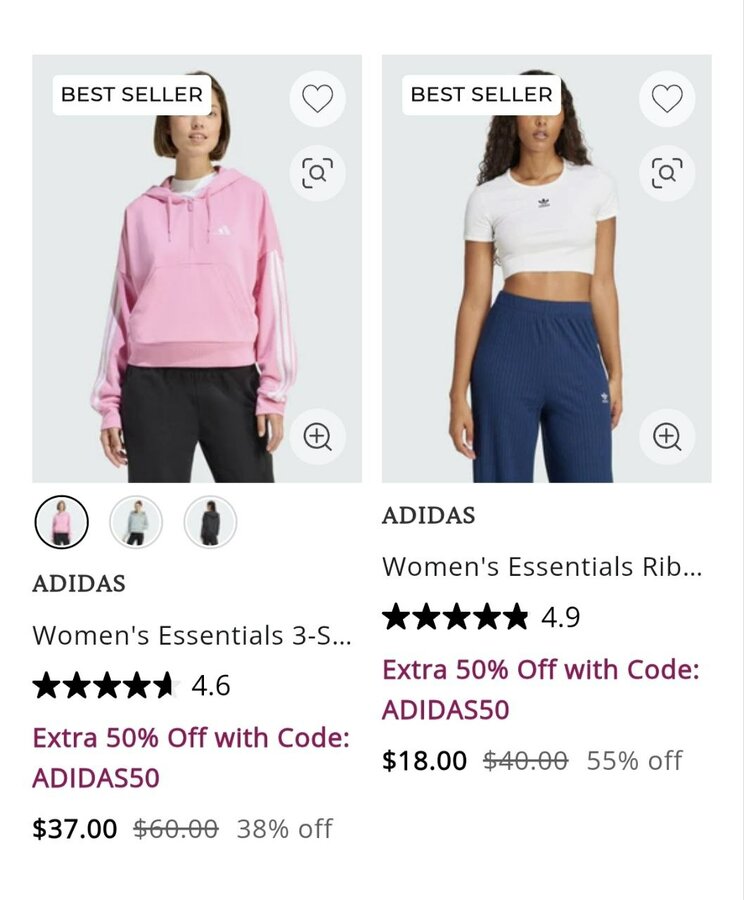Click Best Seller badge on hoodie
The image size is (744, 900).
(132, 95)
